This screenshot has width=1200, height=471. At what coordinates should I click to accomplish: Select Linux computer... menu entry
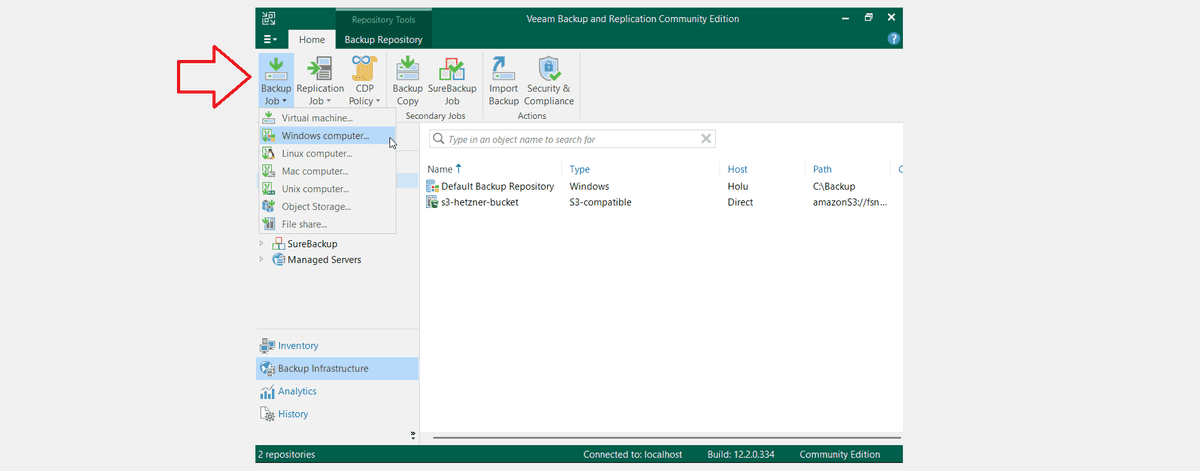click(x=327, y=153)
